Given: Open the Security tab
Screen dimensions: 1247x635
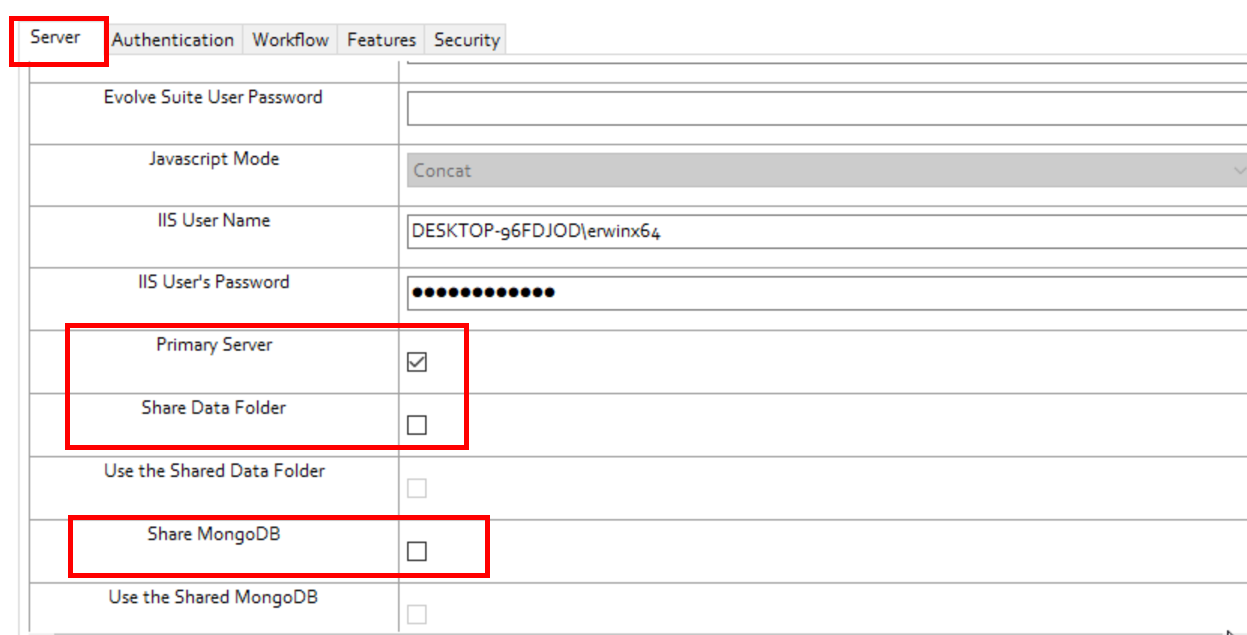Looking at the screenshot, I should pos(466,40).
